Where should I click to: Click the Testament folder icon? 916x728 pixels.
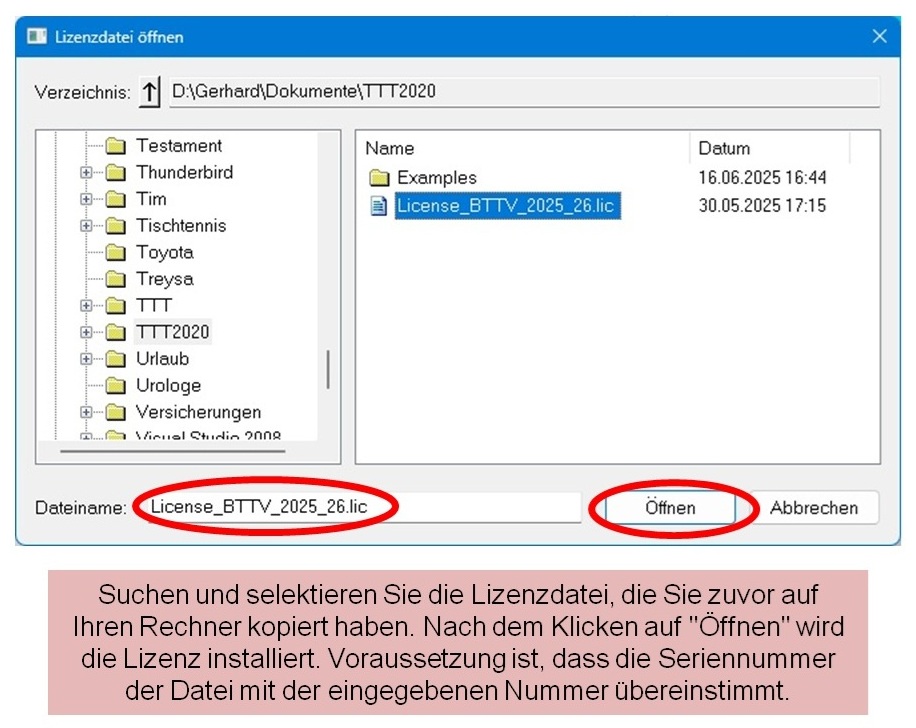click(115, 145)
